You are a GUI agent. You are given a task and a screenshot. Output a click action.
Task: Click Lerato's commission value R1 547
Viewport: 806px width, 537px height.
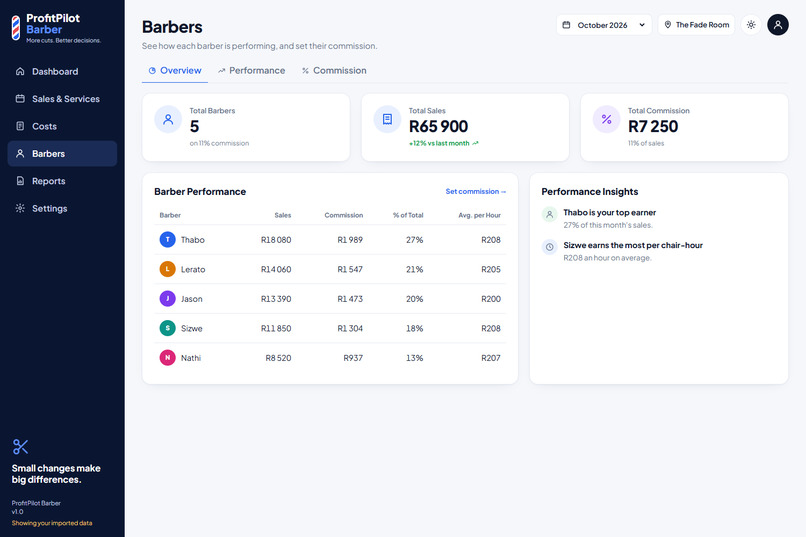[x=350, y=269]
